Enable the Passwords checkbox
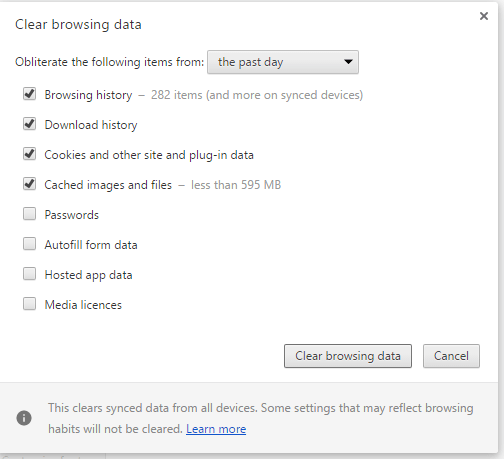Image resolution: width=504 pixels, height=459 pixels. (29, 214)
